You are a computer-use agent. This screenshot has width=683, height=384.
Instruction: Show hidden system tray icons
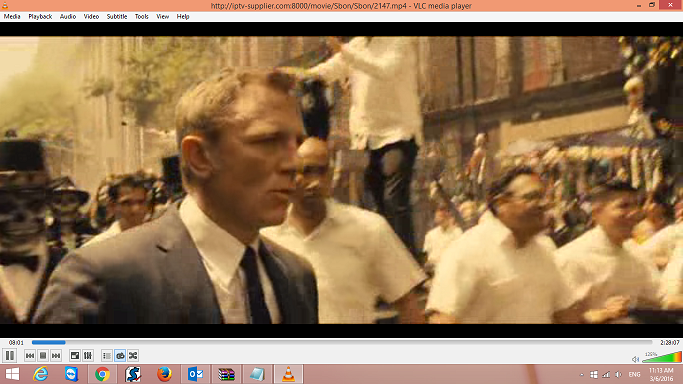point(582,374)
